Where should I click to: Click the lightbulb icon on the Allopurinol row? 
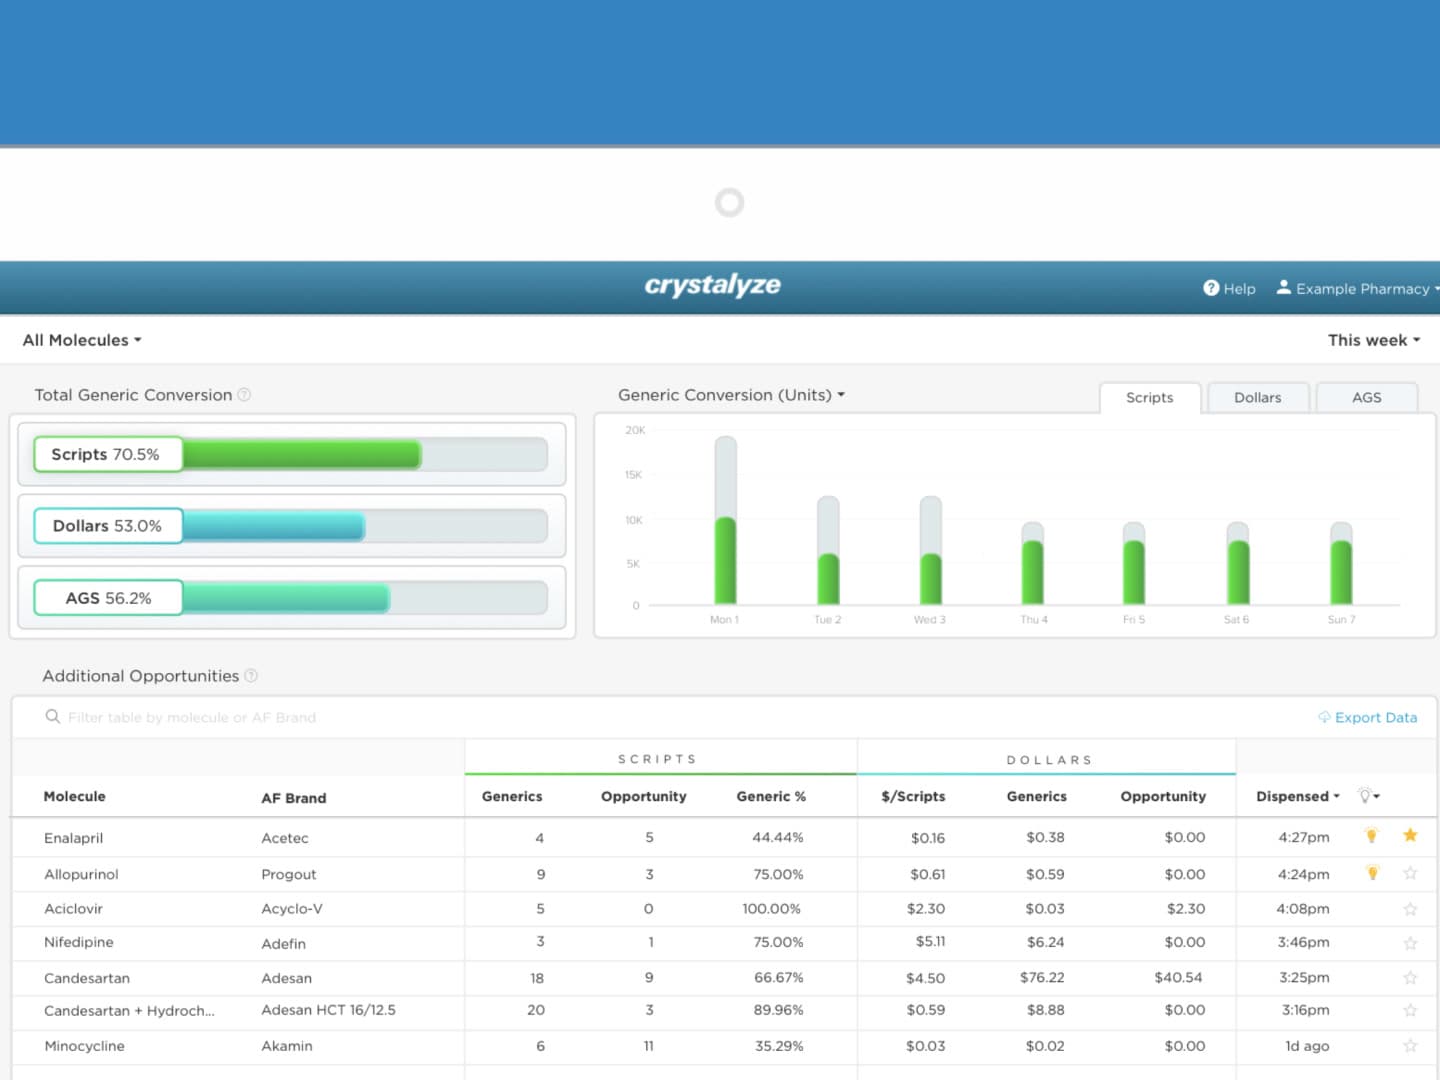click(1371, 872)
